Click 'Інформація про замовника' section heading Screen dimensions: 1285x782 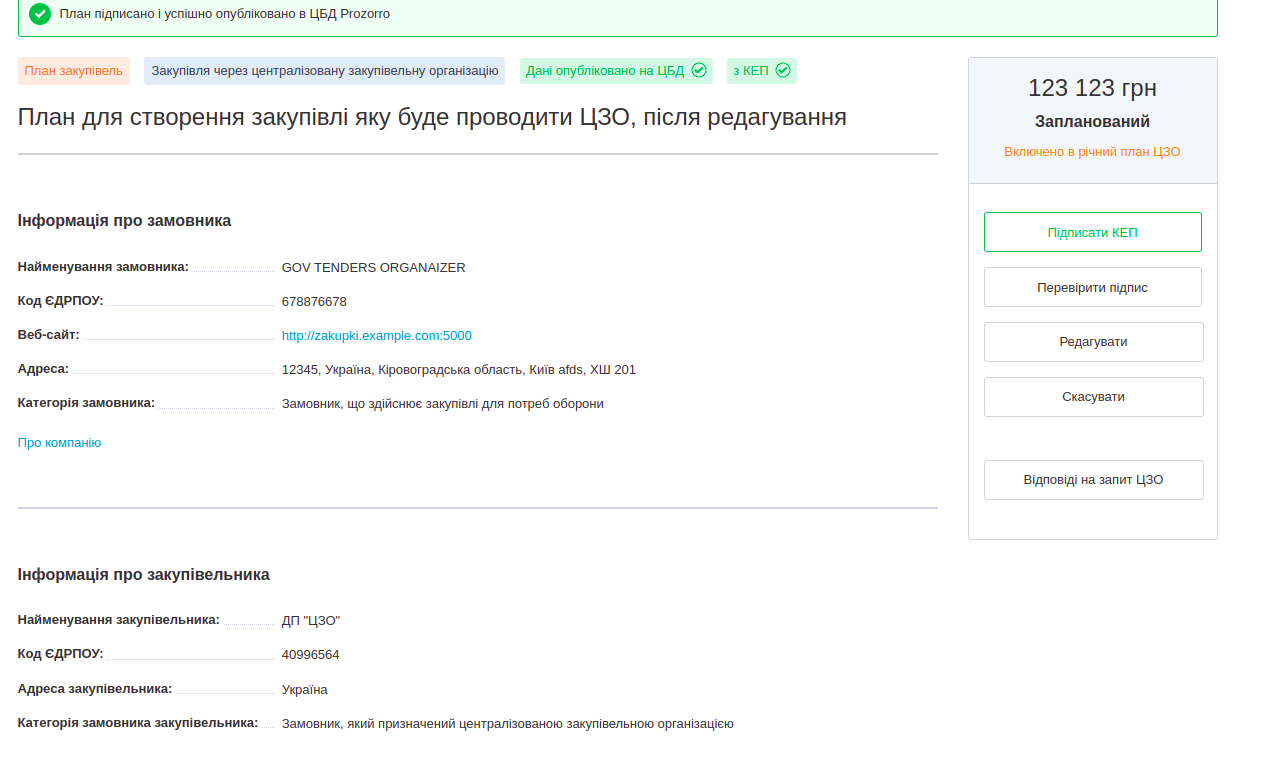(124, 221)
